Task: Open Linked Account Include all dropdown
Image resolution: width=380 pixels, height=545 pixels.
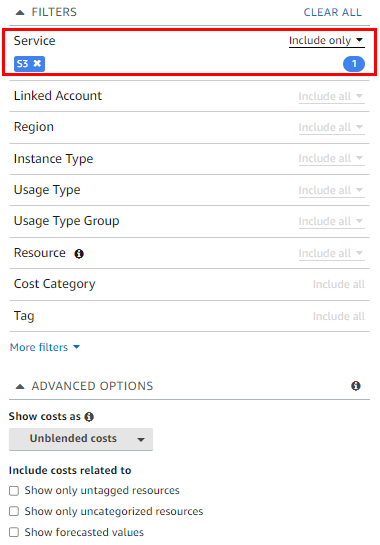Action: [x=331, y=96]
